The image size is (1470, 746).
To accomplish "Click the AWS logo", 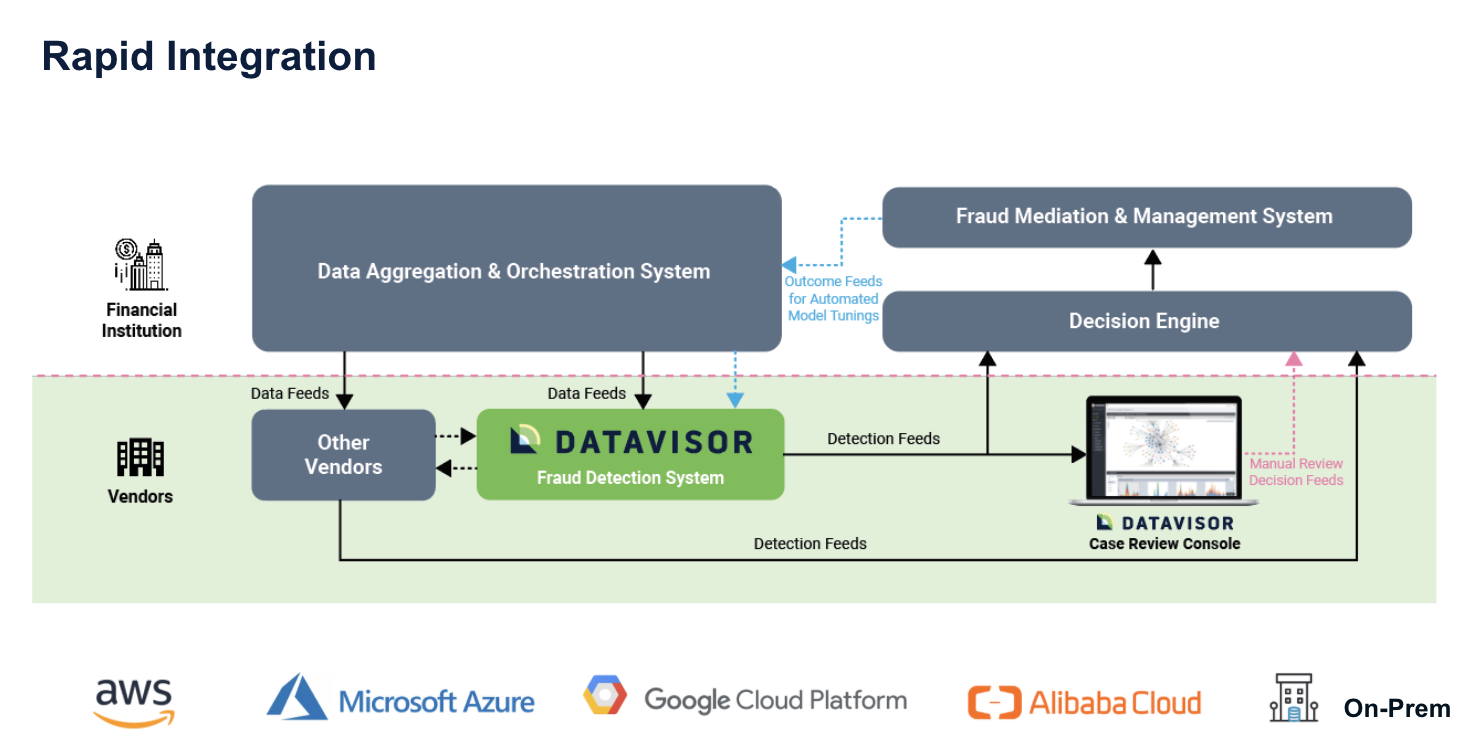I will point(135,702).
